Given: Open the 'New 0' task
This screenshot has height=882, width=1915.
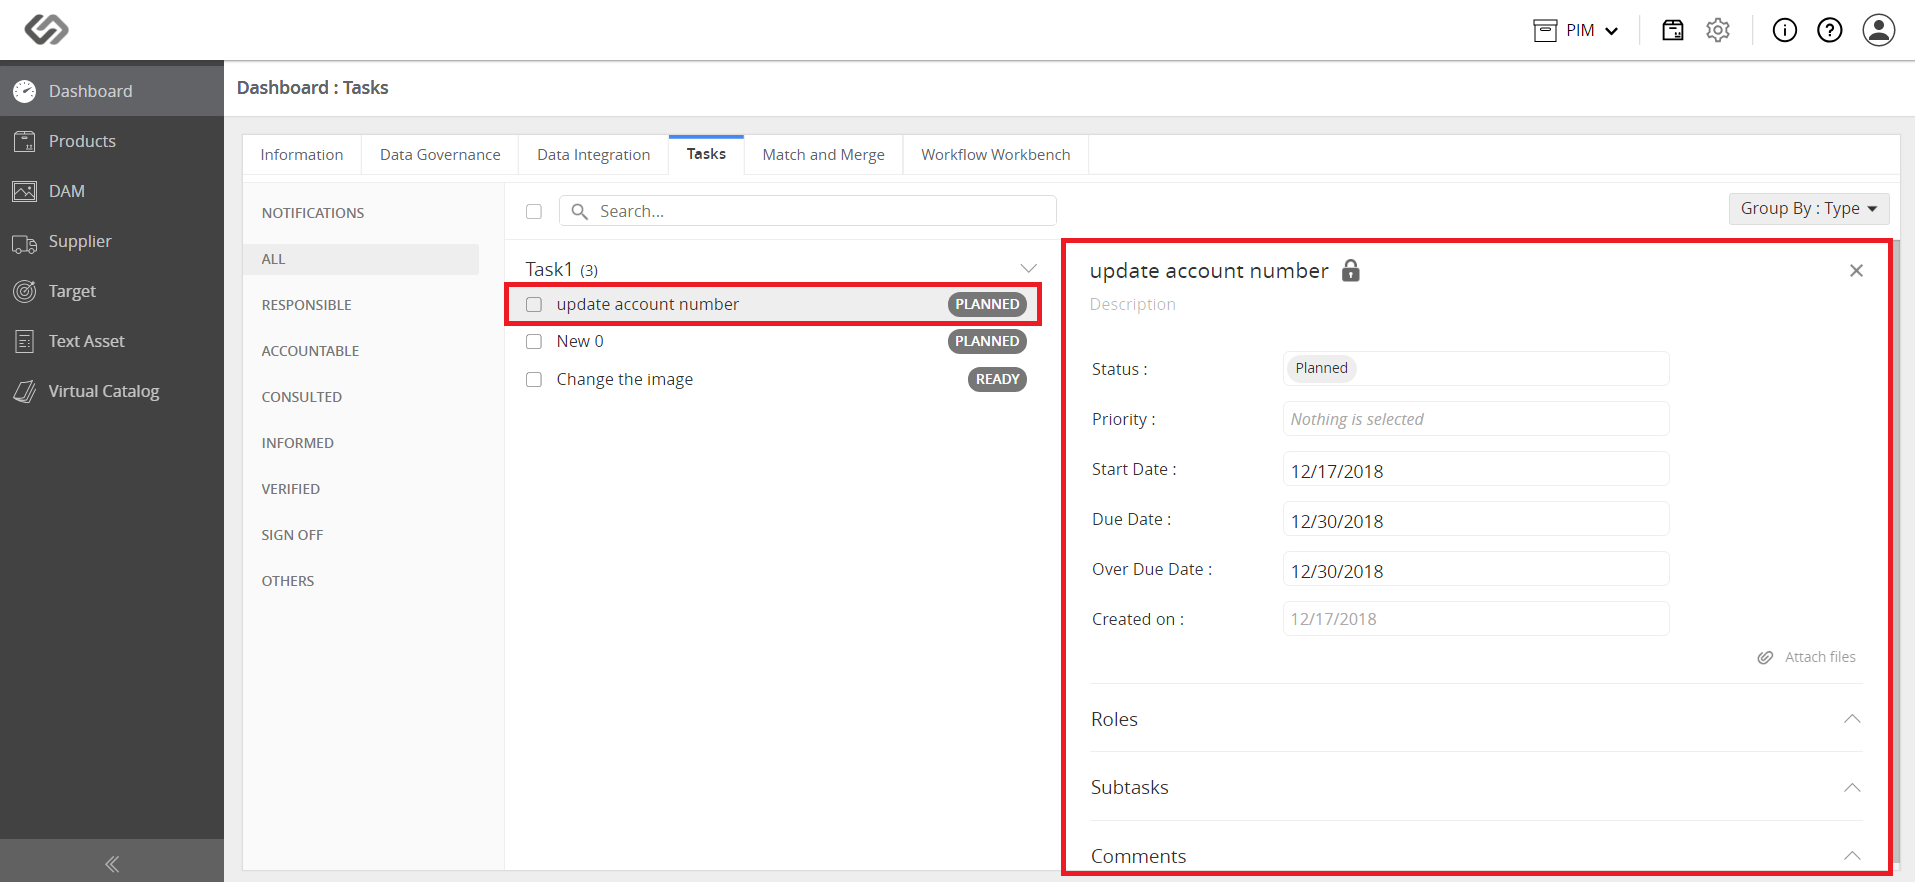Looking at the screenshot, I should click(x=580, y=341).
